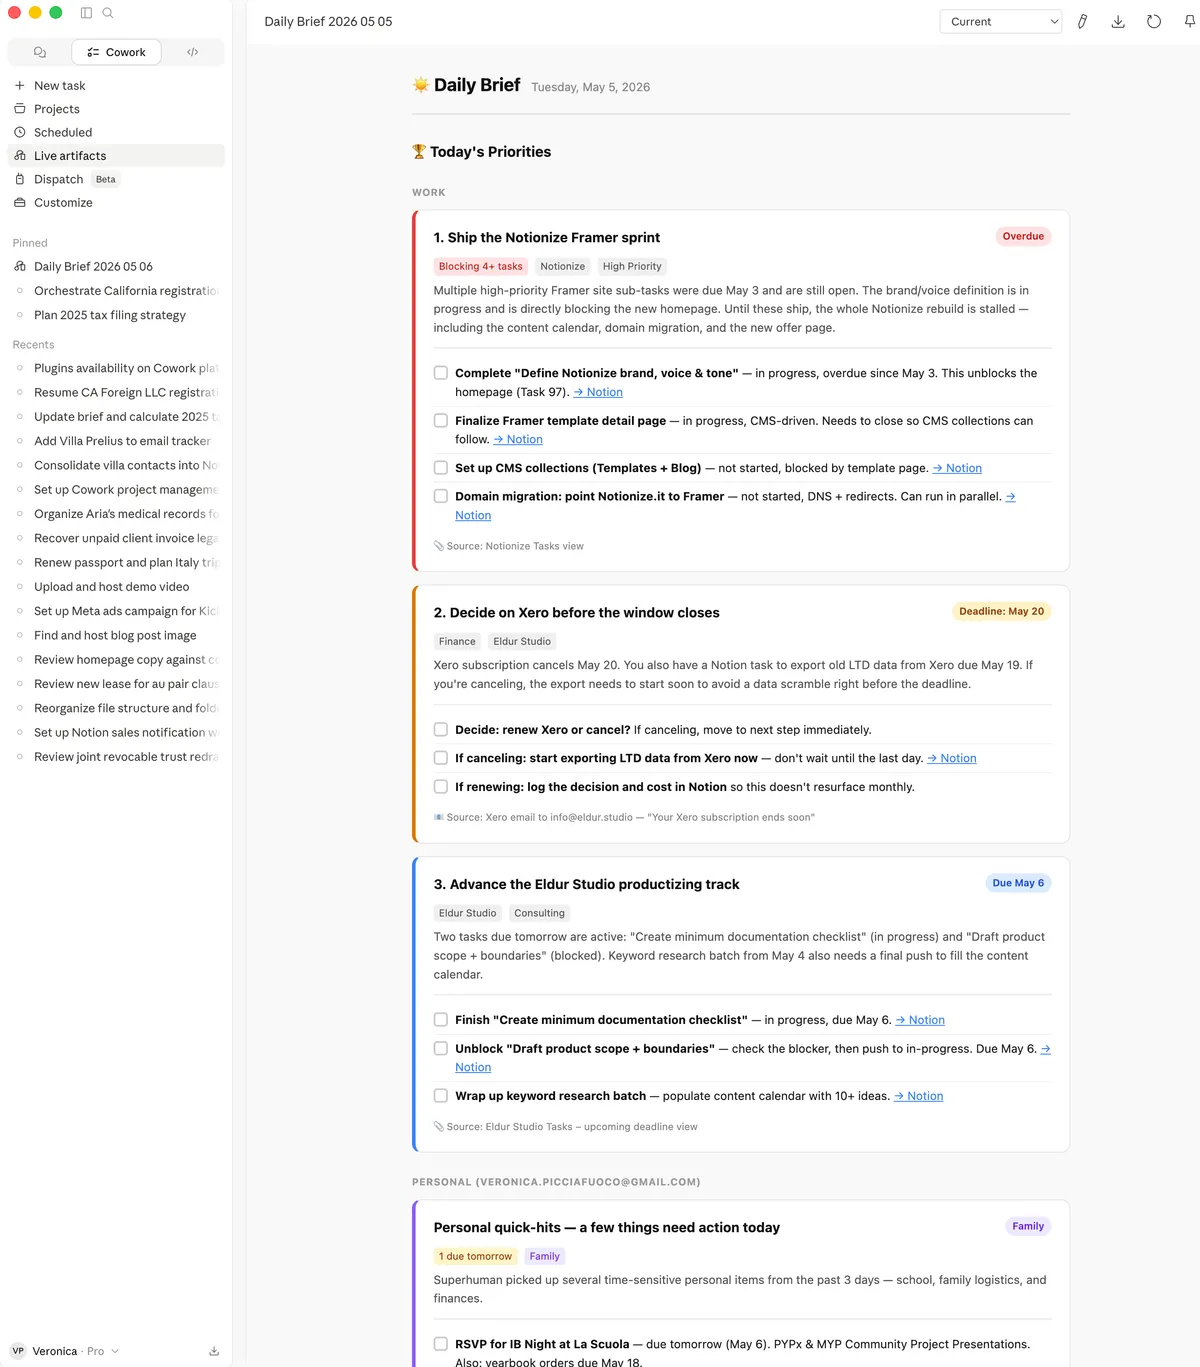
Task: Open Notion link for exporting LTD data
Action: 952,758
